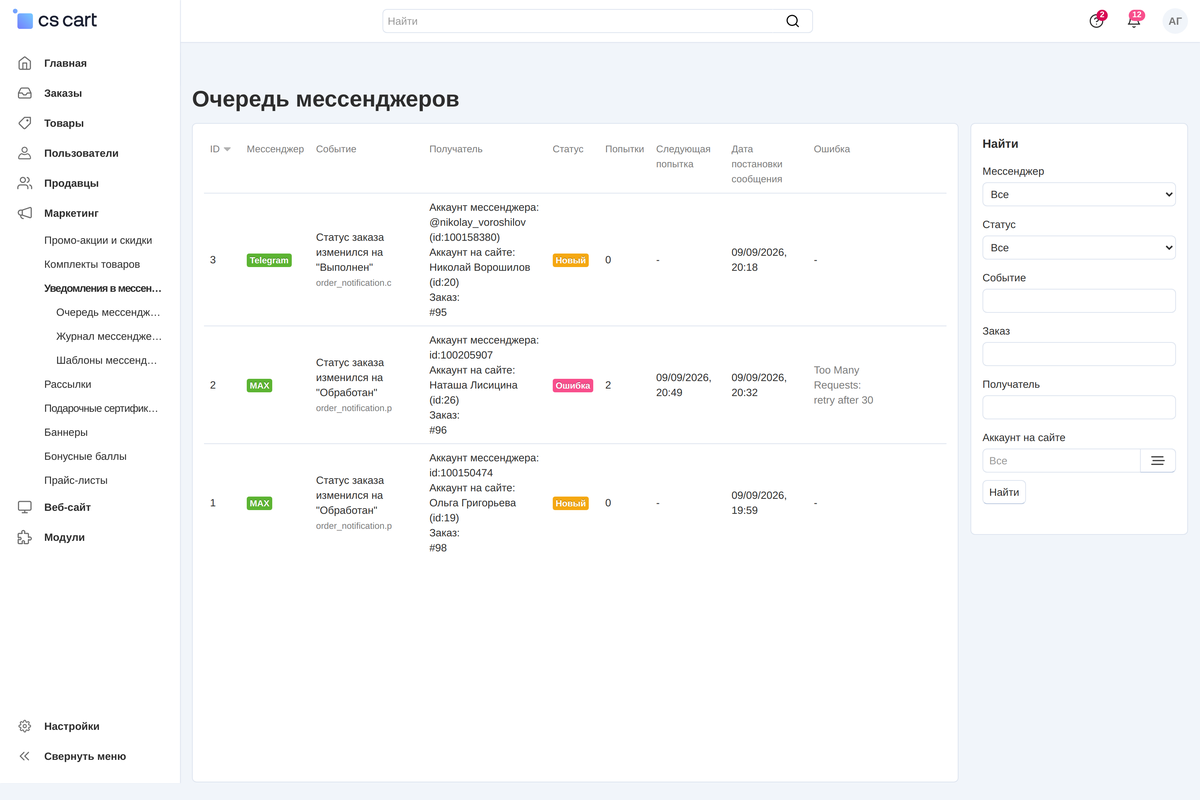Open Промо-акции и скидки menu item
This screenshot has width=1200, height=800.
98,240
